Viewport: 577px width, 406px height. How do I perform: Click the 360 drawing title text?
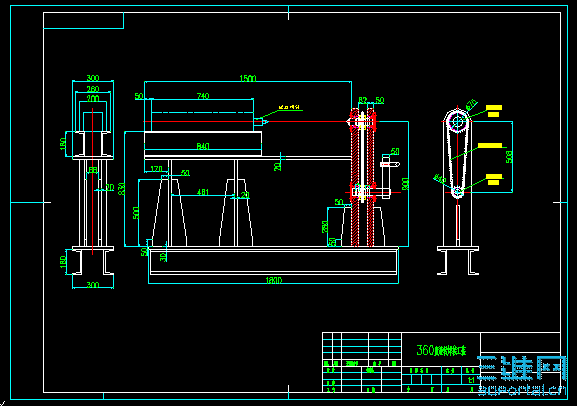point(441,350)
